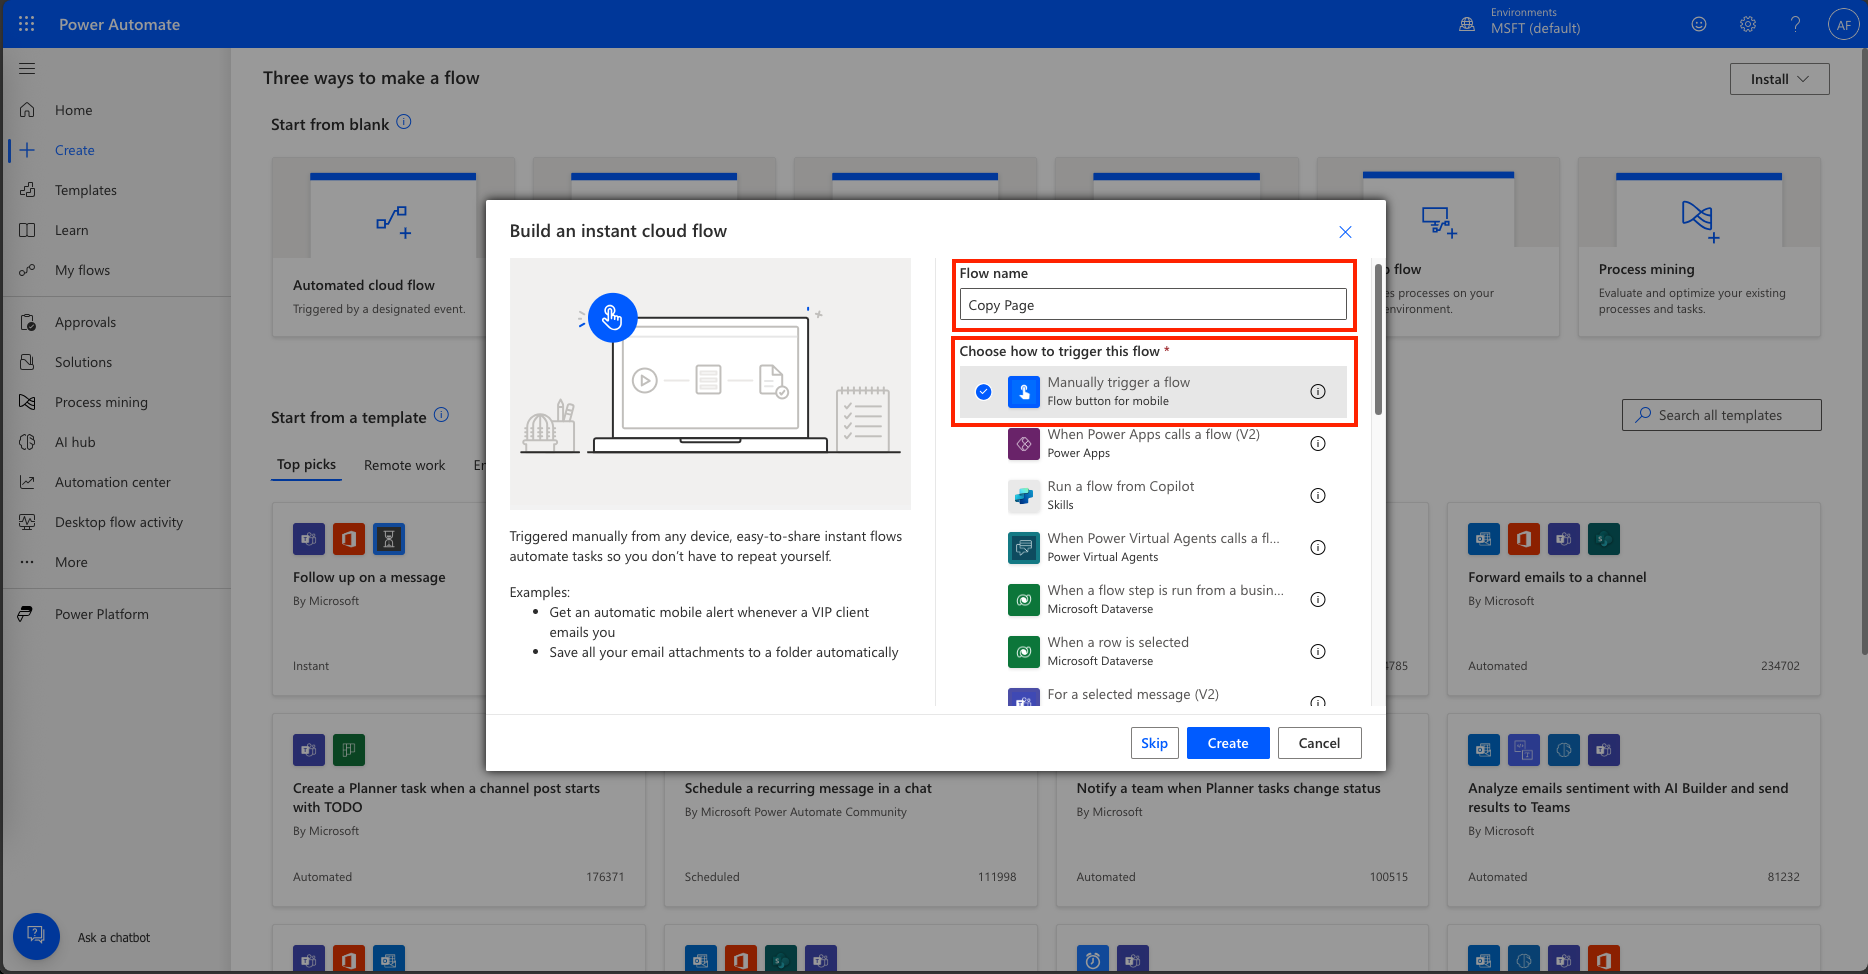1868x974 pixels.
Task: Open the help question mark icon
Action: (x=1795, y=24)
